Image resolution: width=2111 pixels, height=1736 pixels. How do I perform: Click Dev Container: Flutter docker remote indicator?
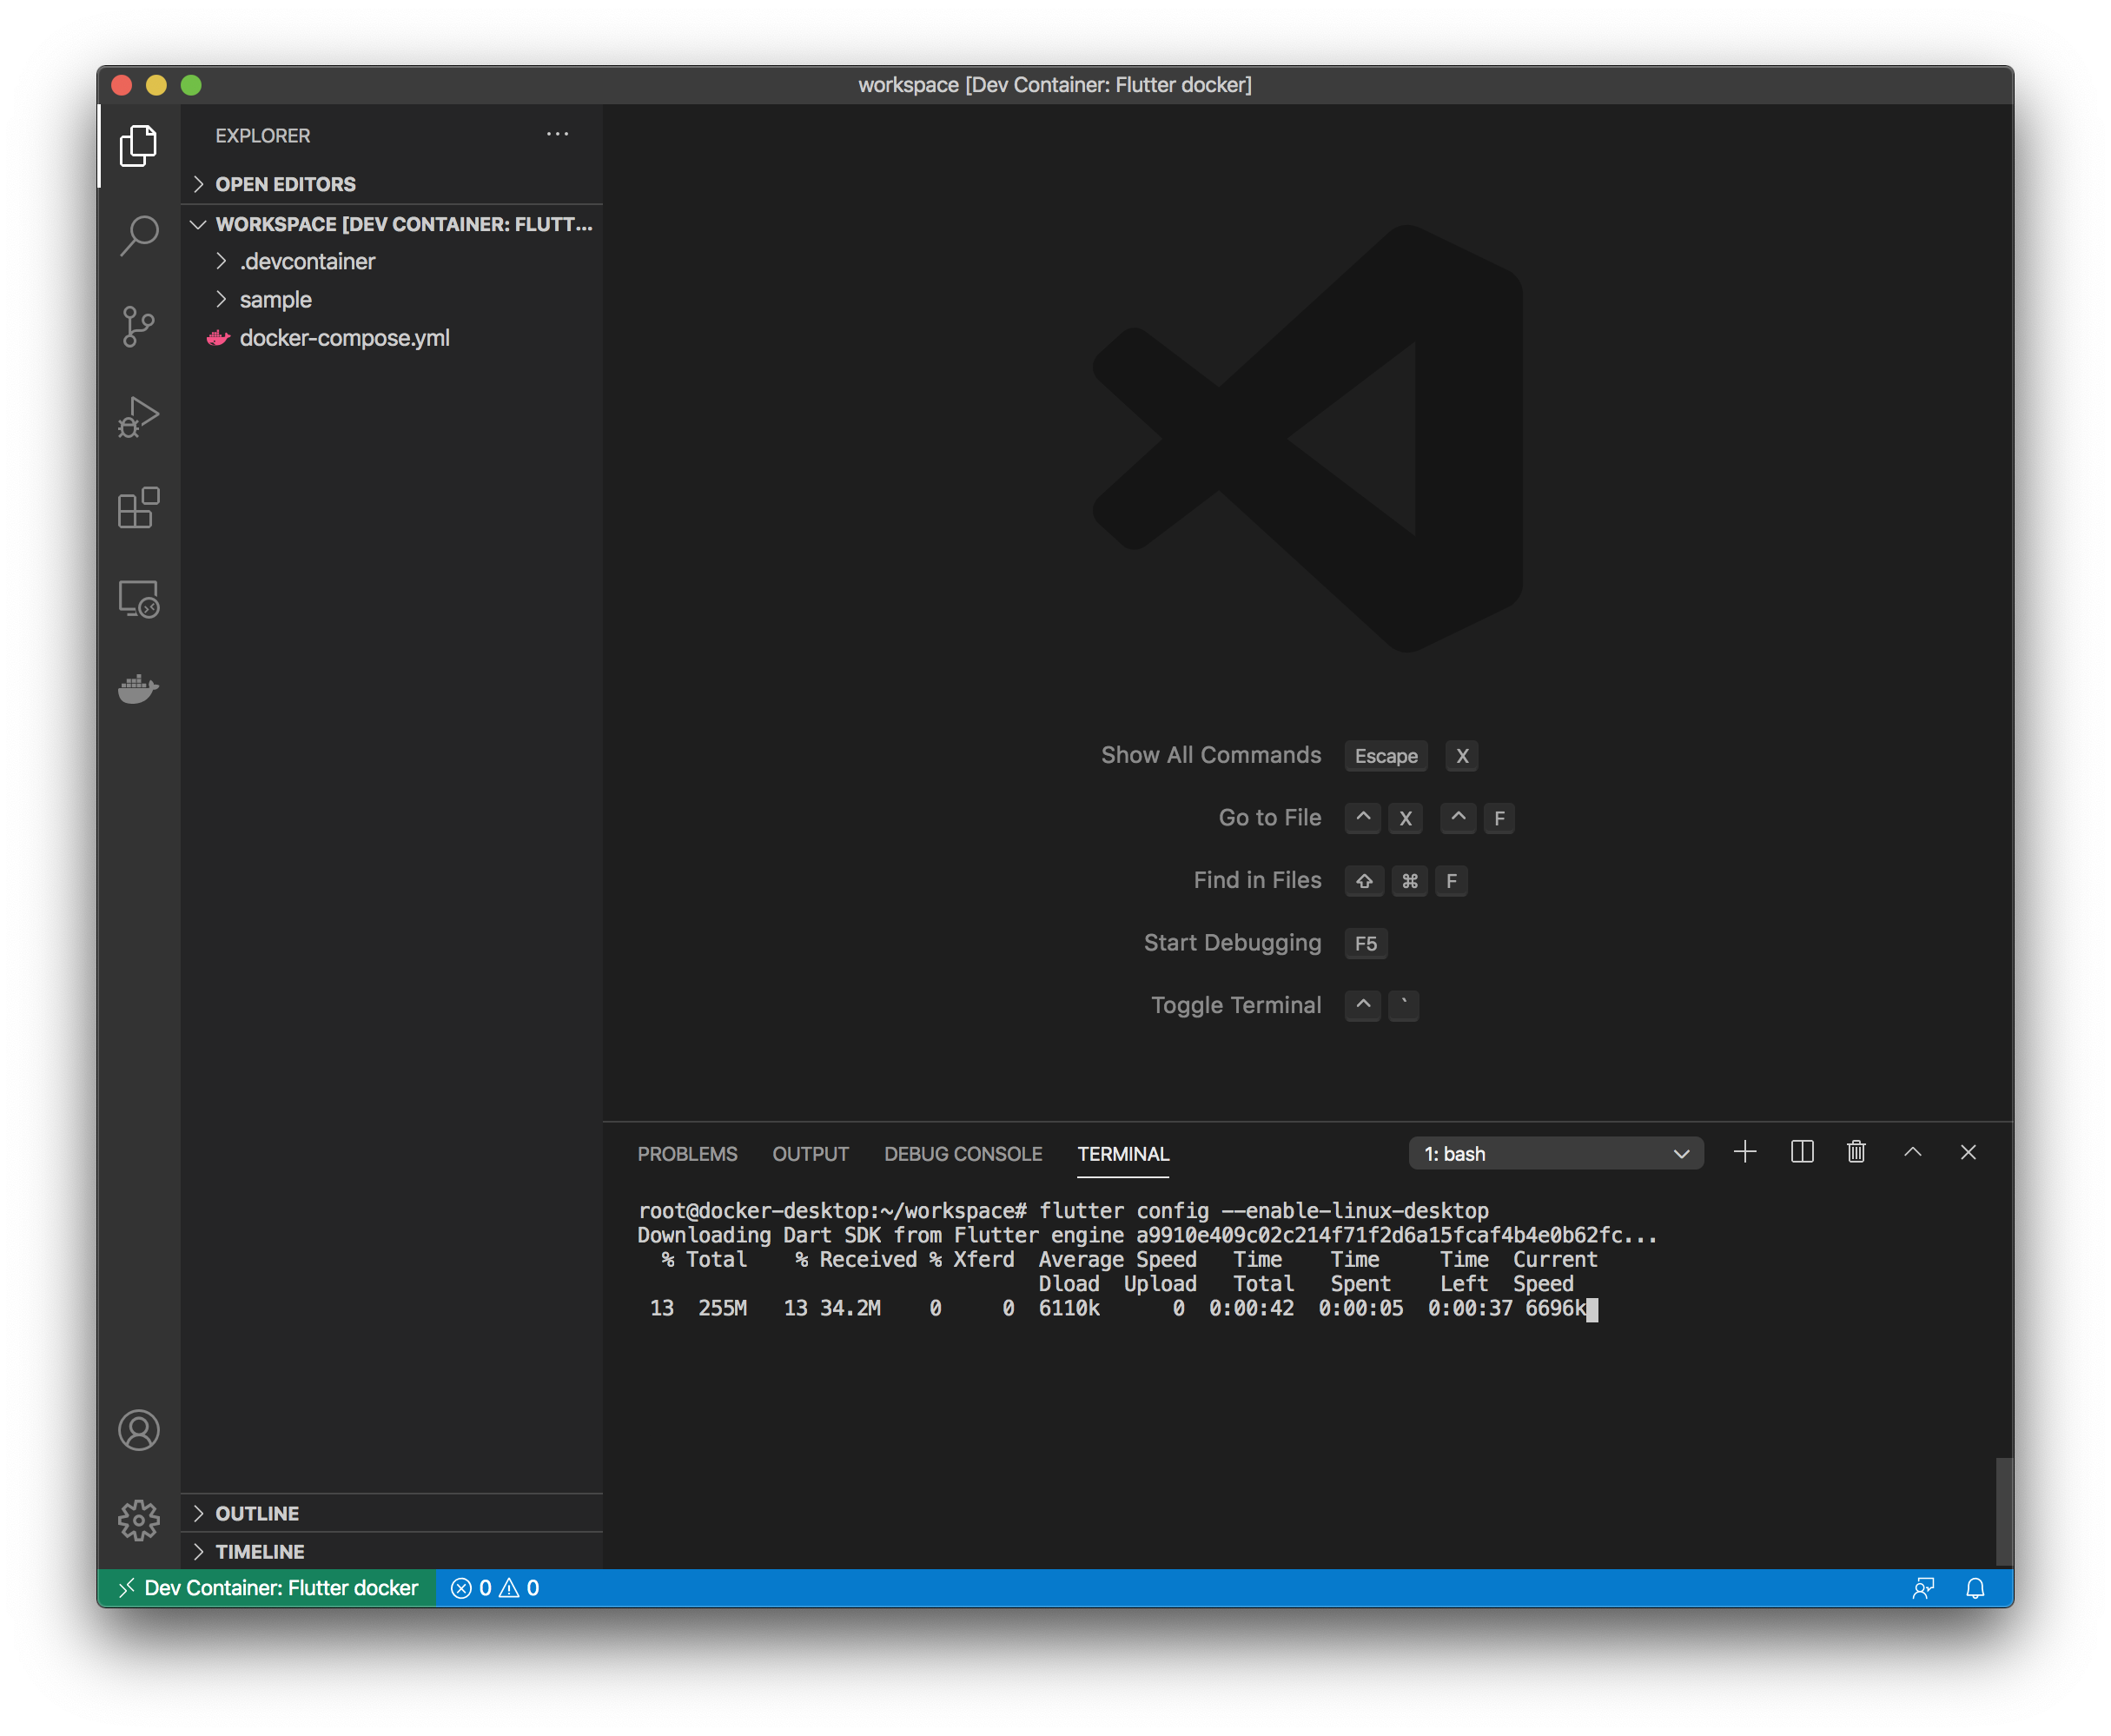[267, 1588]
